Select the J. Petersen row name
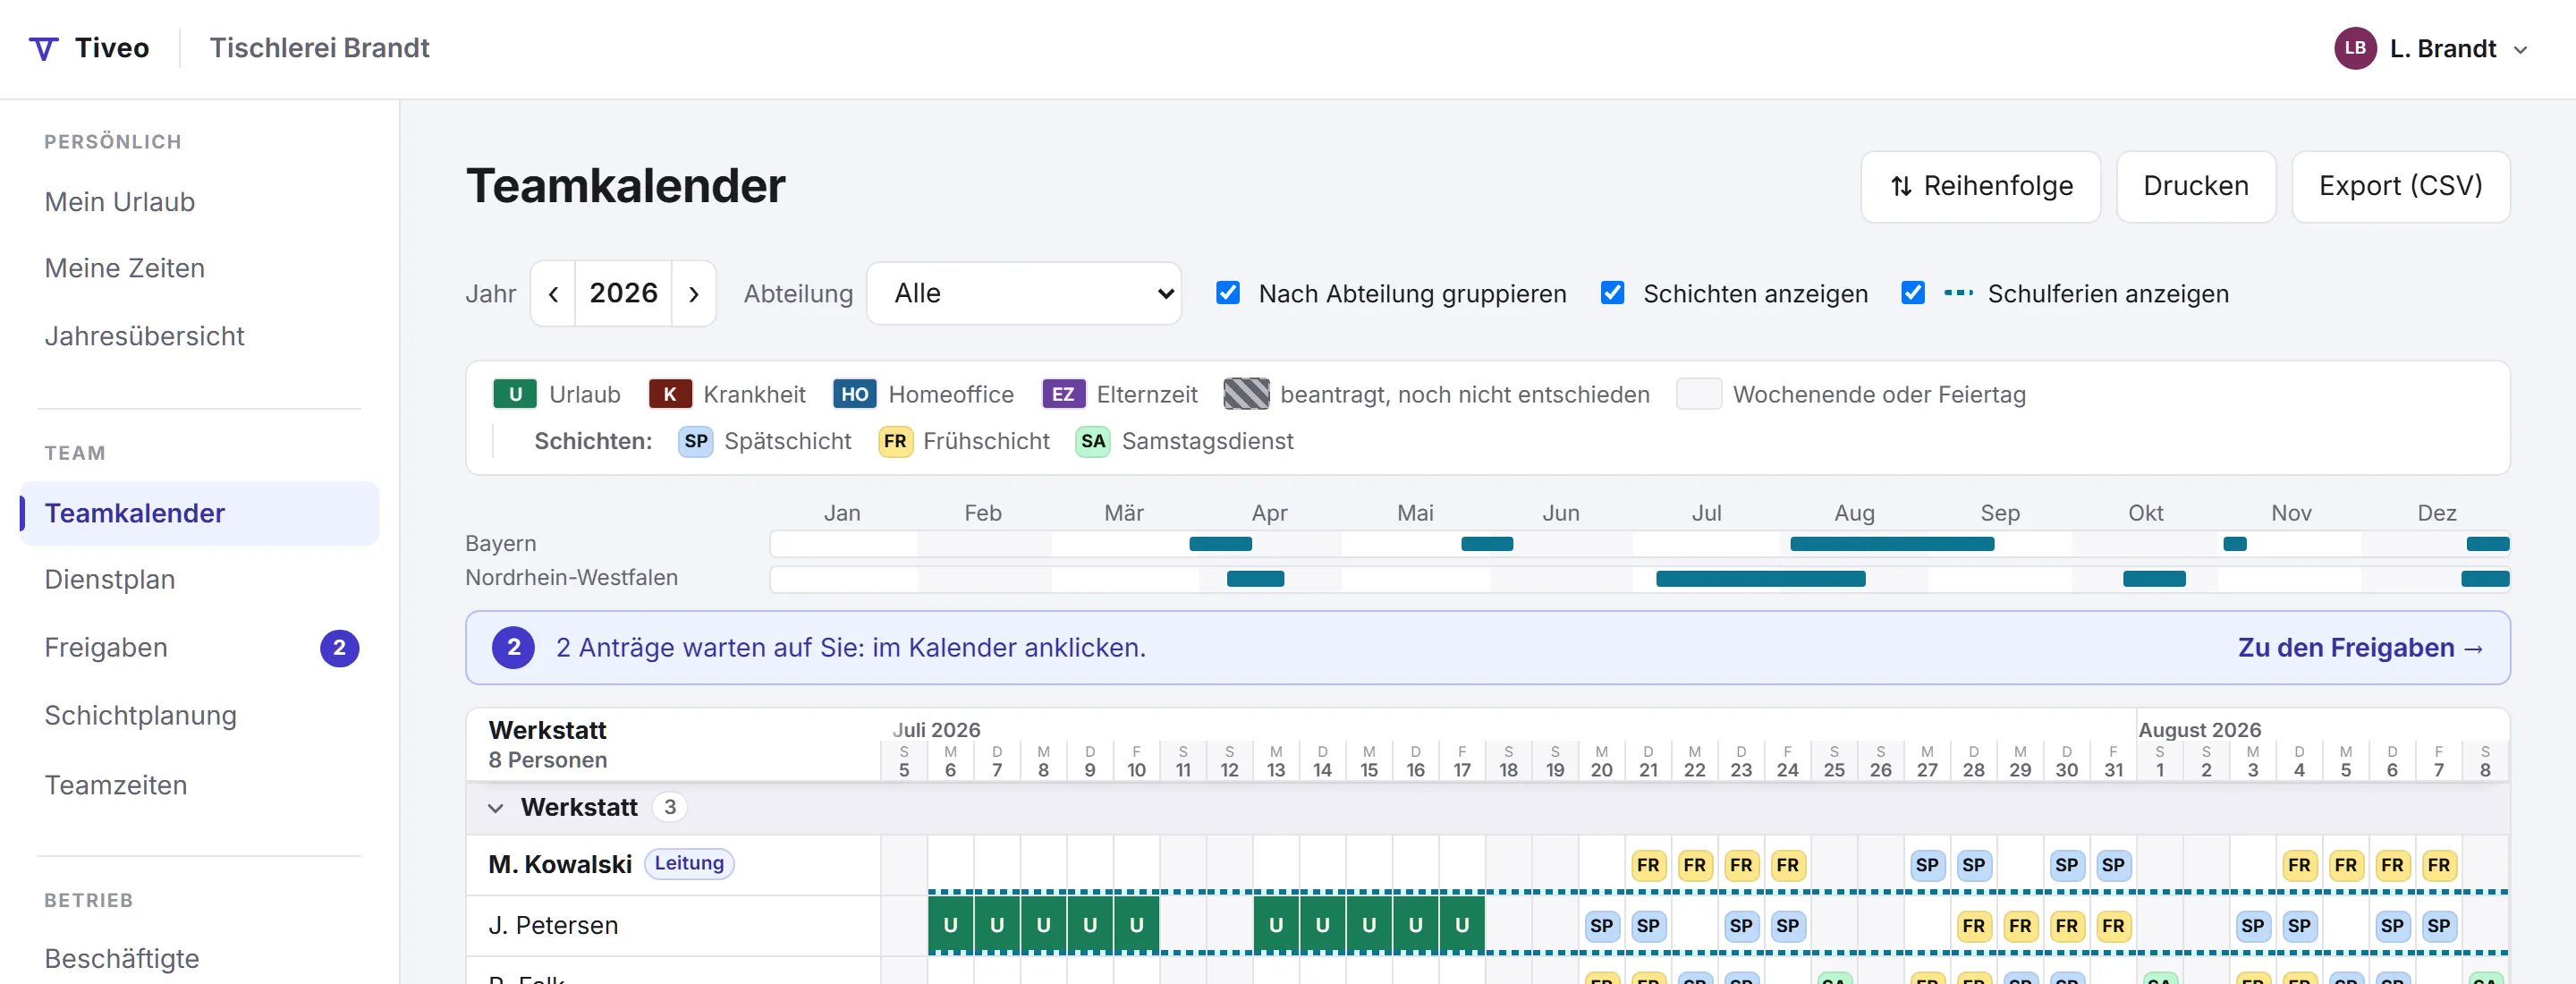The image size is (2576, 984). click(x=553, y=925)
